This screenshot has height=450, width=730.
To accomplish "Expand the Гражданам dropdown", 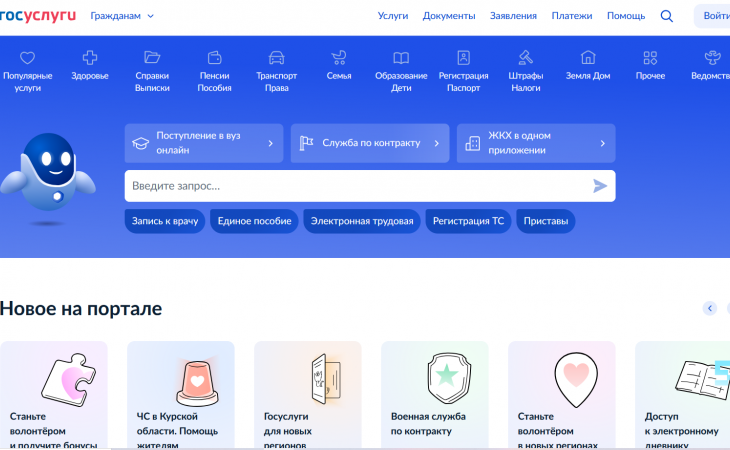I will tap(122, 16).
